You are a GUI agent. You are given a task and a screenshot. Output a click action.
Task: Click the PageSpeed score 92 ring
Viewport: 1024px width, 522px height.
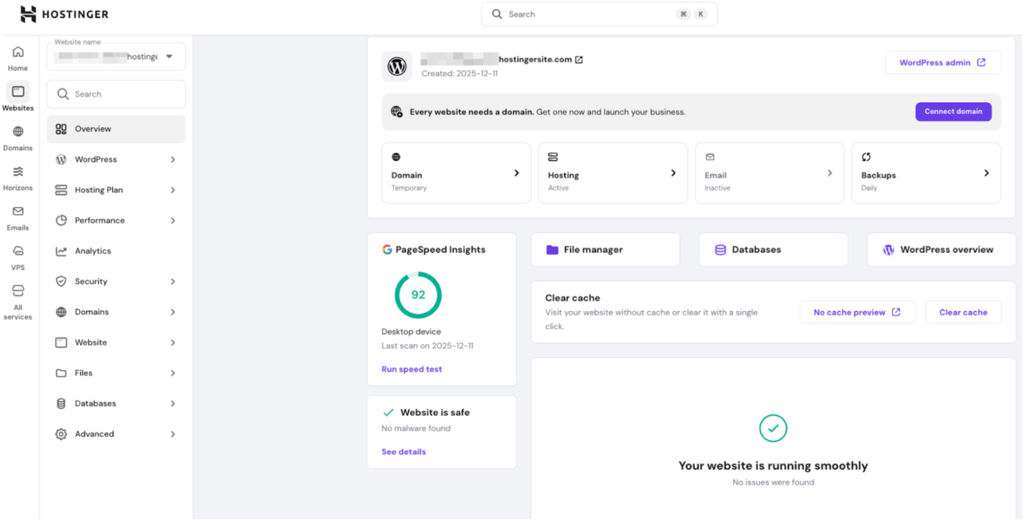(x=418, y=295)
